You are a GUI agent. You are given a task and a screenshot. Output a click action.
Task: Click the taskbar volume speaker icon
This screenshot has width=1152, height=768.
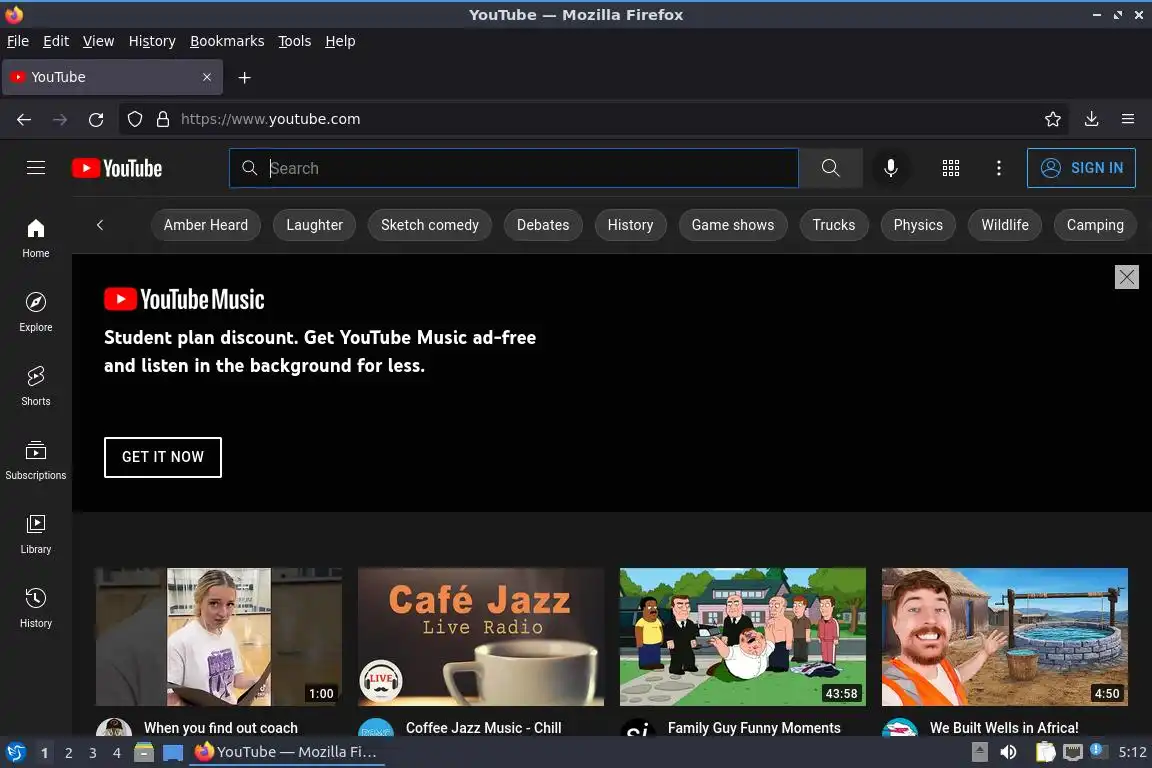(1009, 752)
